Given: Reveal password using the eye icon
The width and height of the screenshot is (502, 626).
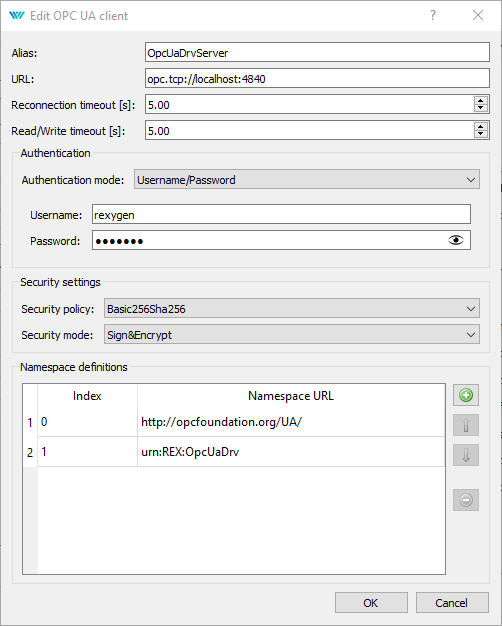Looking at the screenshot, I should pyautogui.click(x=456, y=240).
